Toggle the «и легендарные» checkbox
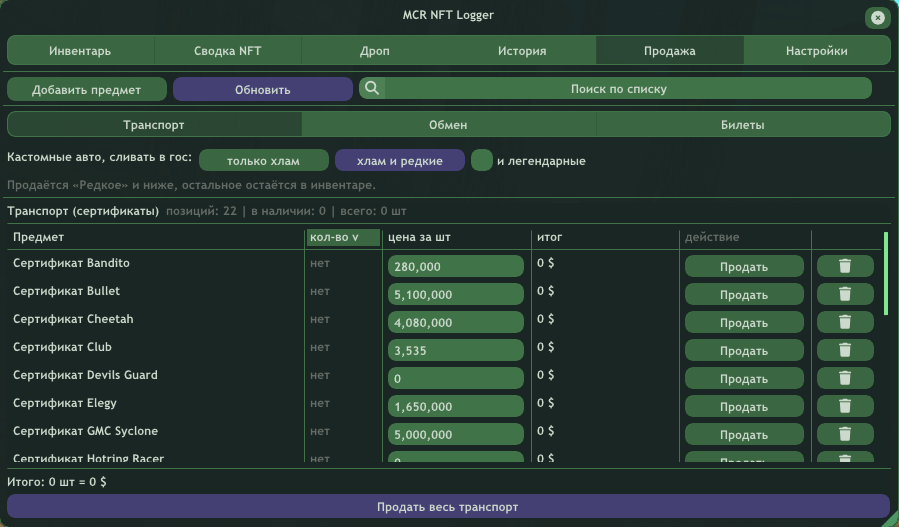899x527 pixels. click(x=482, y=160)
